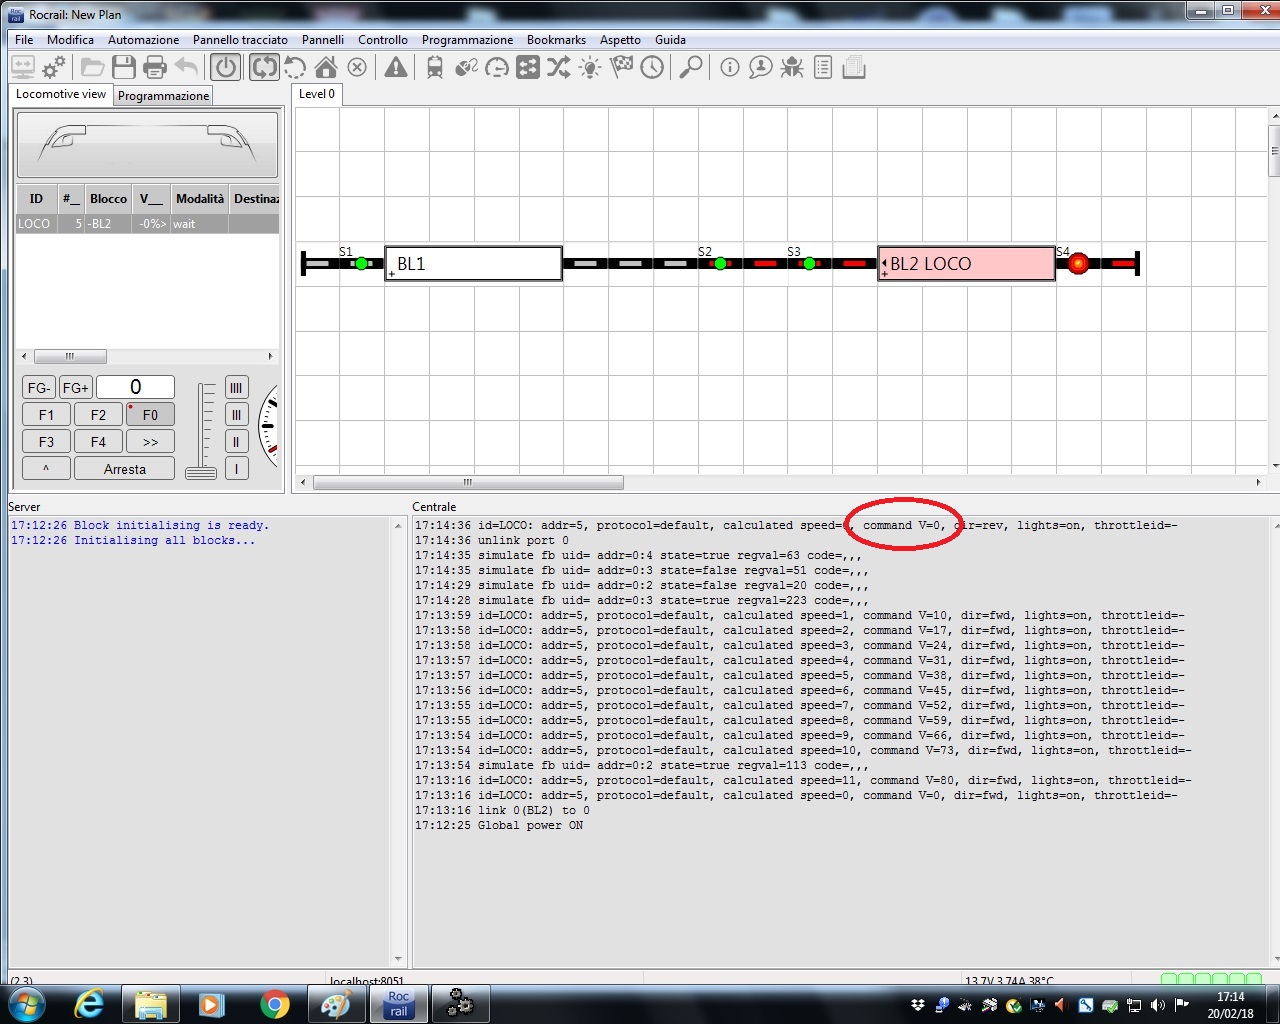The height and width of the screenshot is (1024, 1280).
Task: Open the locomotive icon in toolbar
Action: point(435,68)
